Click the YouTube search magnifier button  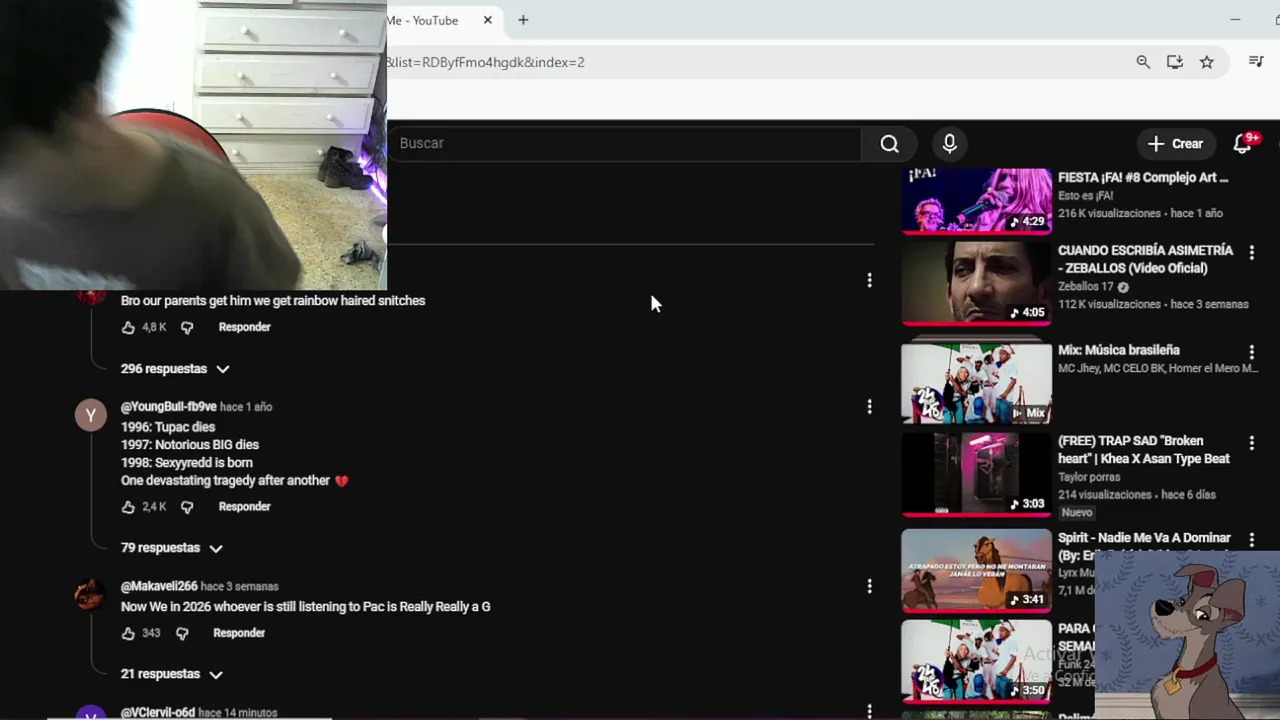tap(889, 144)
